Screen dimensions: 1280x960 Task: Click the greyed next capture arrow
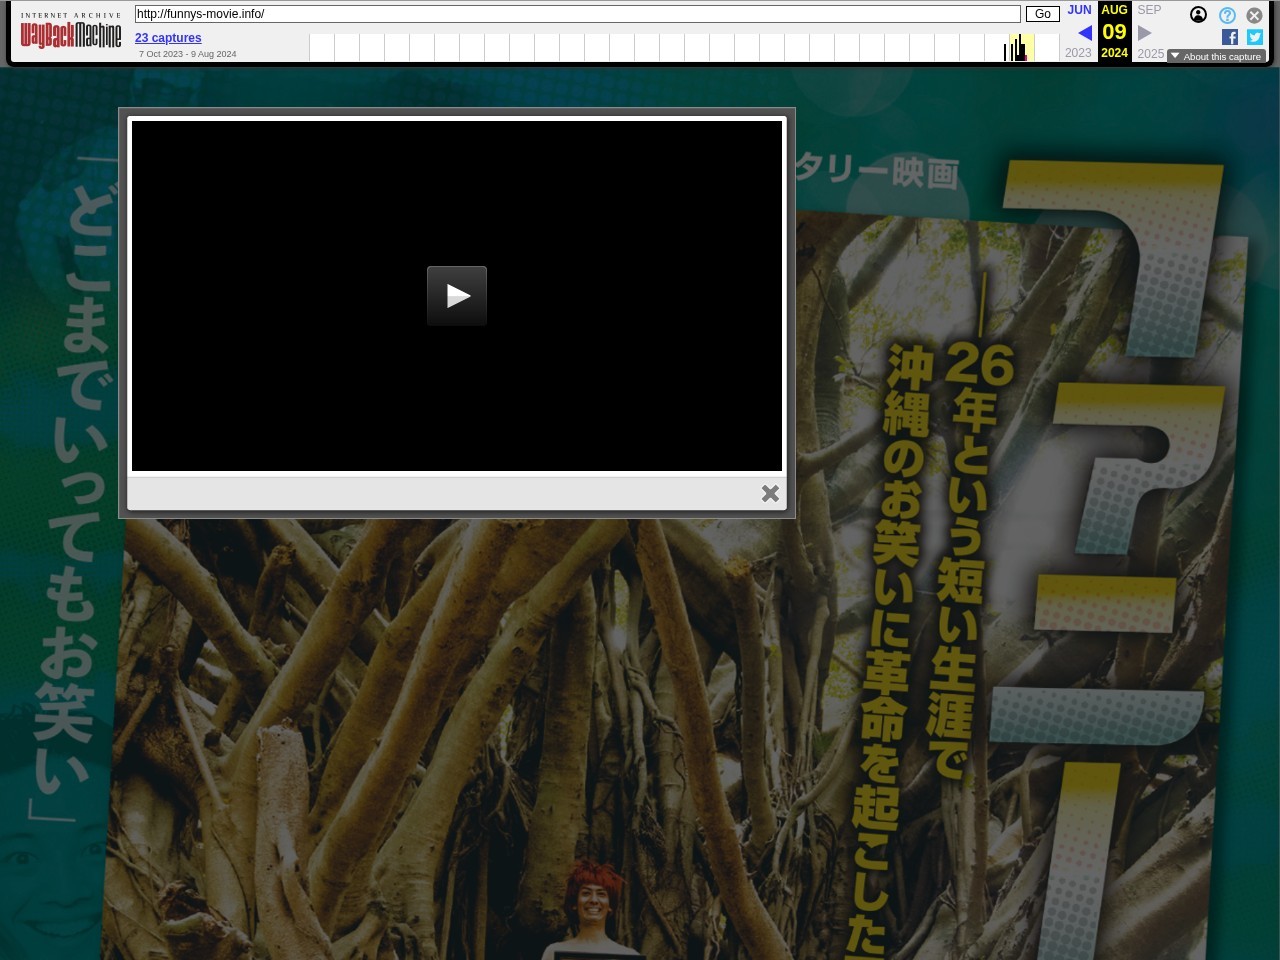coord(1145,33)
